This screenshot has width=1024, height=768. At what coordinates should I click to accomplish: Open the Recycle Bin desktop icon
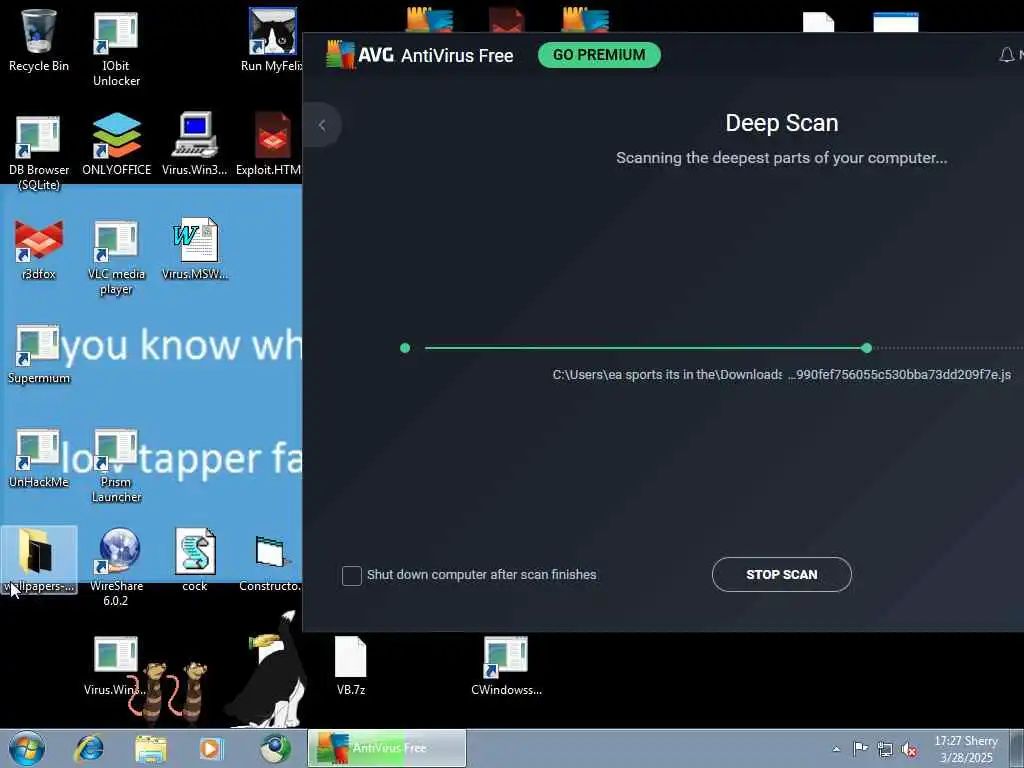point(39,39)
